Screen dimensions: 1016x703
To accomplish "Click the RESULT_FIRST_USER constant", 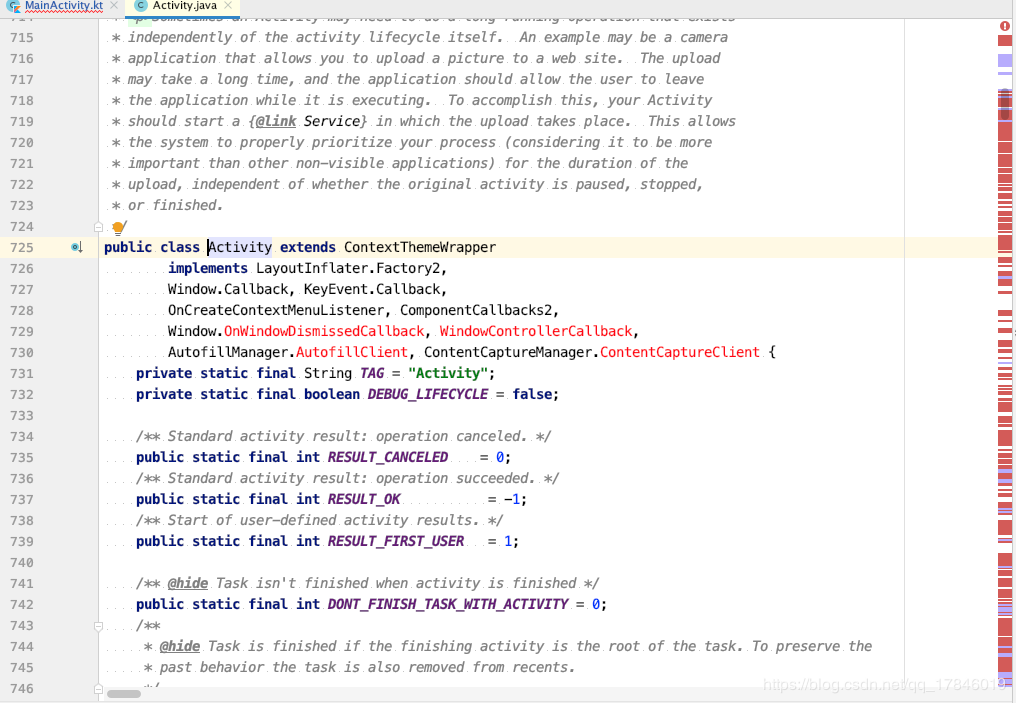I will pos(396,542).
